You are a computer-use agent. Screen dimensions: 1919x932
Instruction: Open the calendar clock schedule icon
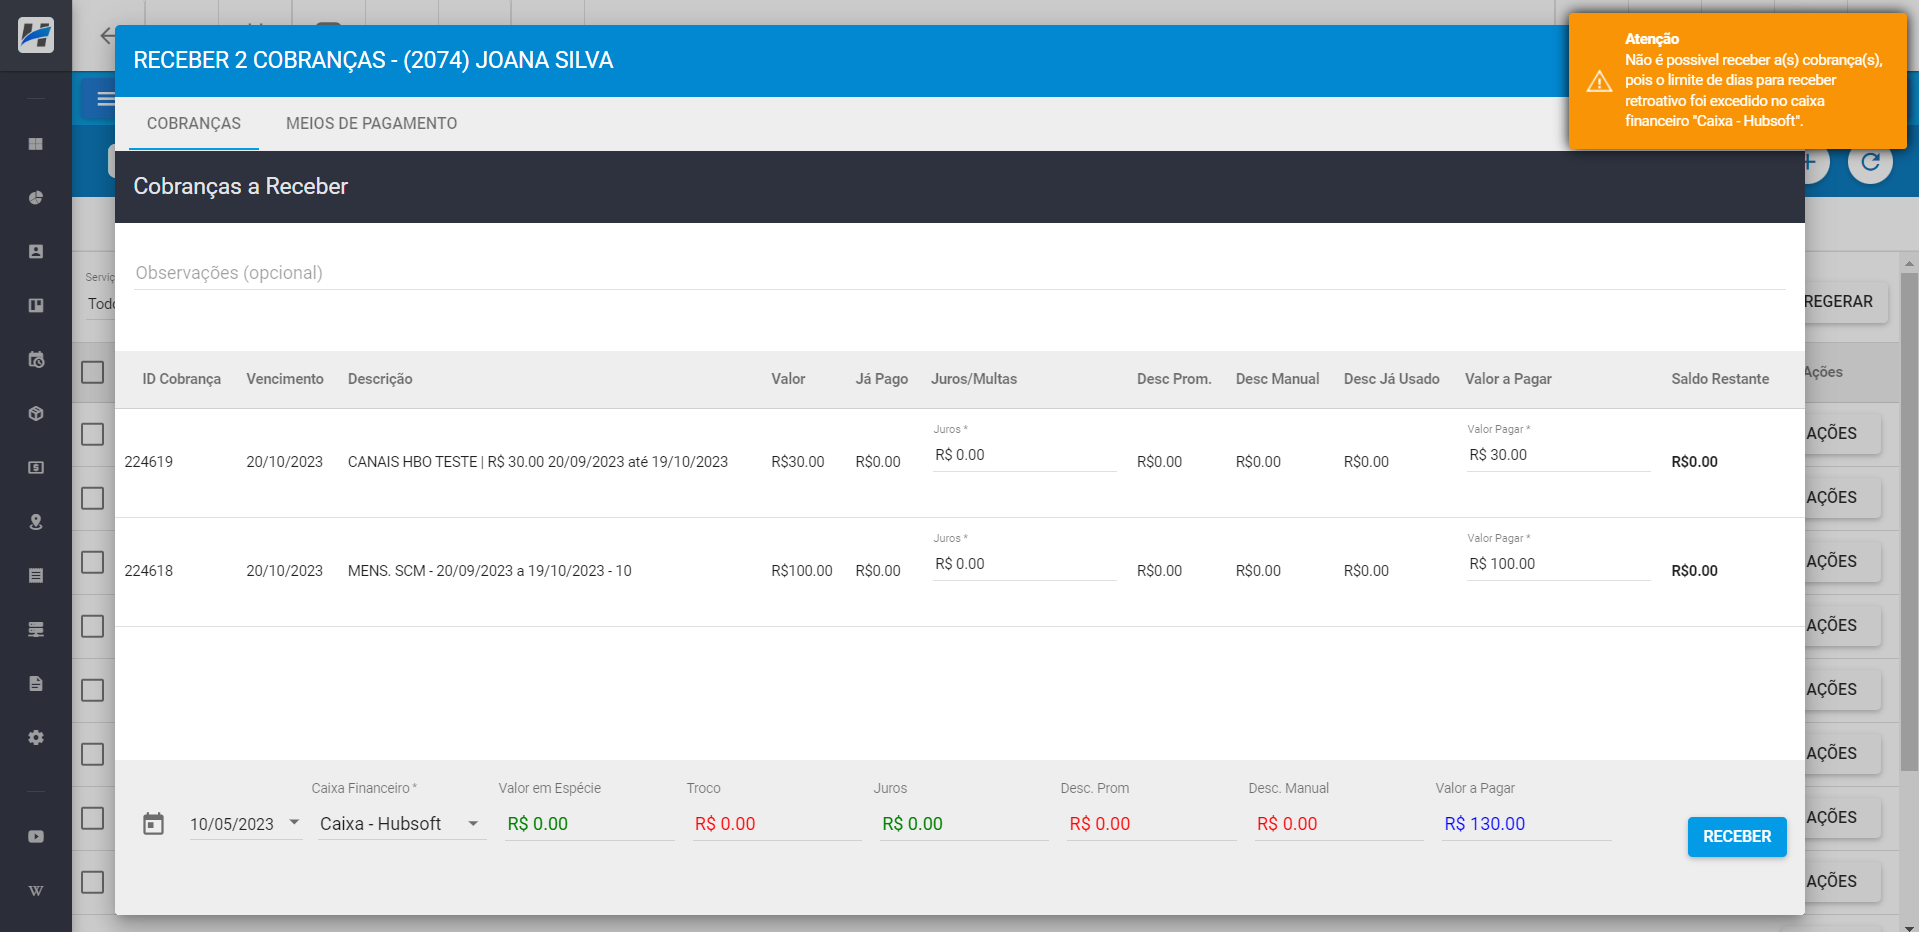[x=36, y=360]
